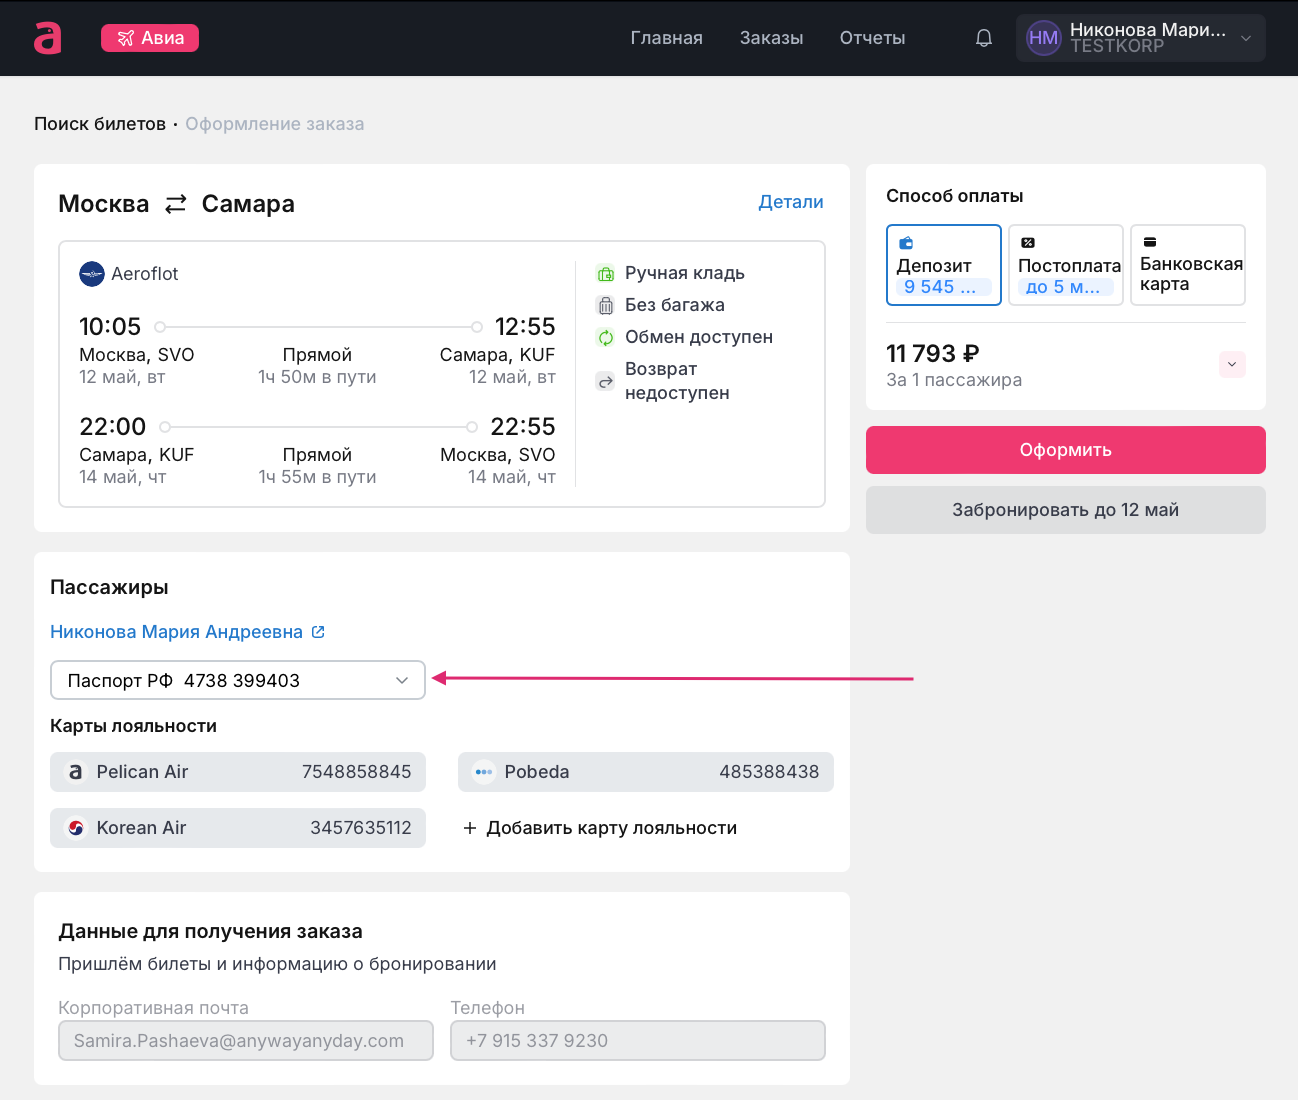Open the user account menu chevron

(x=1246, y=38)
